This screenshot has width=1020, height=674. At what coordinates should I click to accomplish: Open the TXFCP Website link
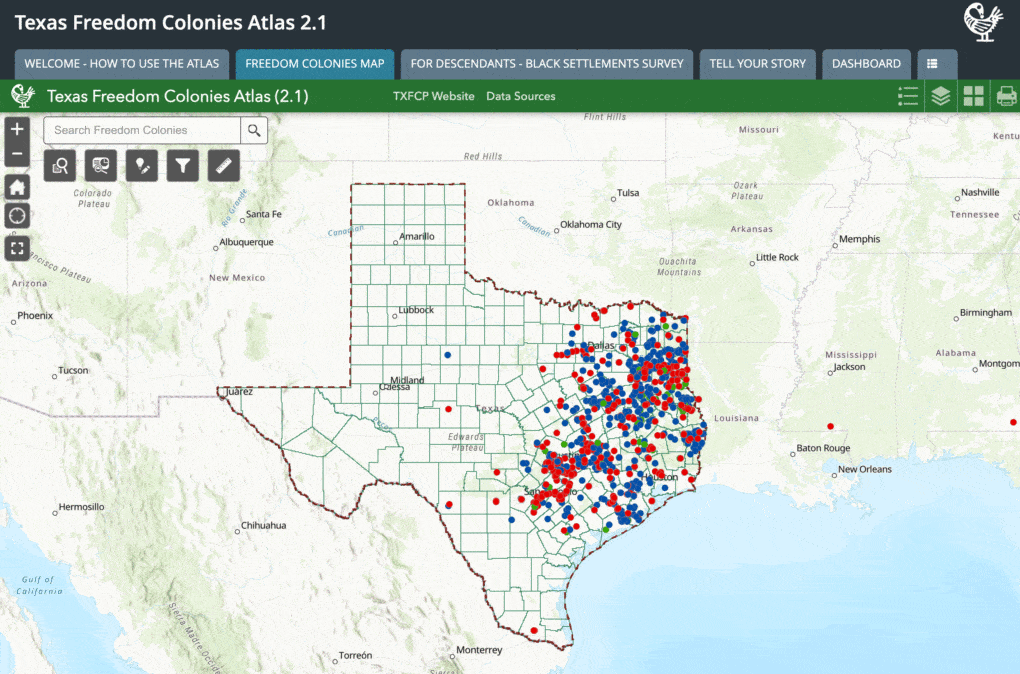coord(433,96)
